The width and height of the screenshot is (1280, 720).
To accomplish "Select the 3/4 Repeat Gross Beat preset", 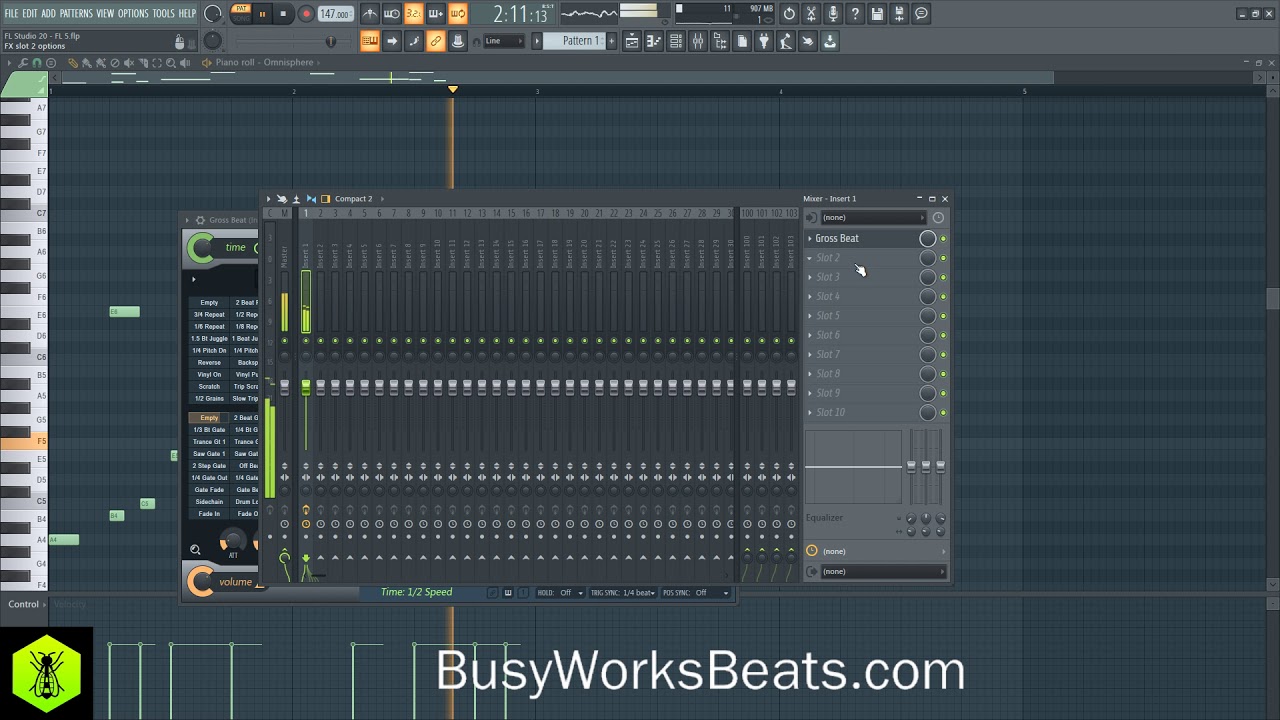I will tap(209, 315).
